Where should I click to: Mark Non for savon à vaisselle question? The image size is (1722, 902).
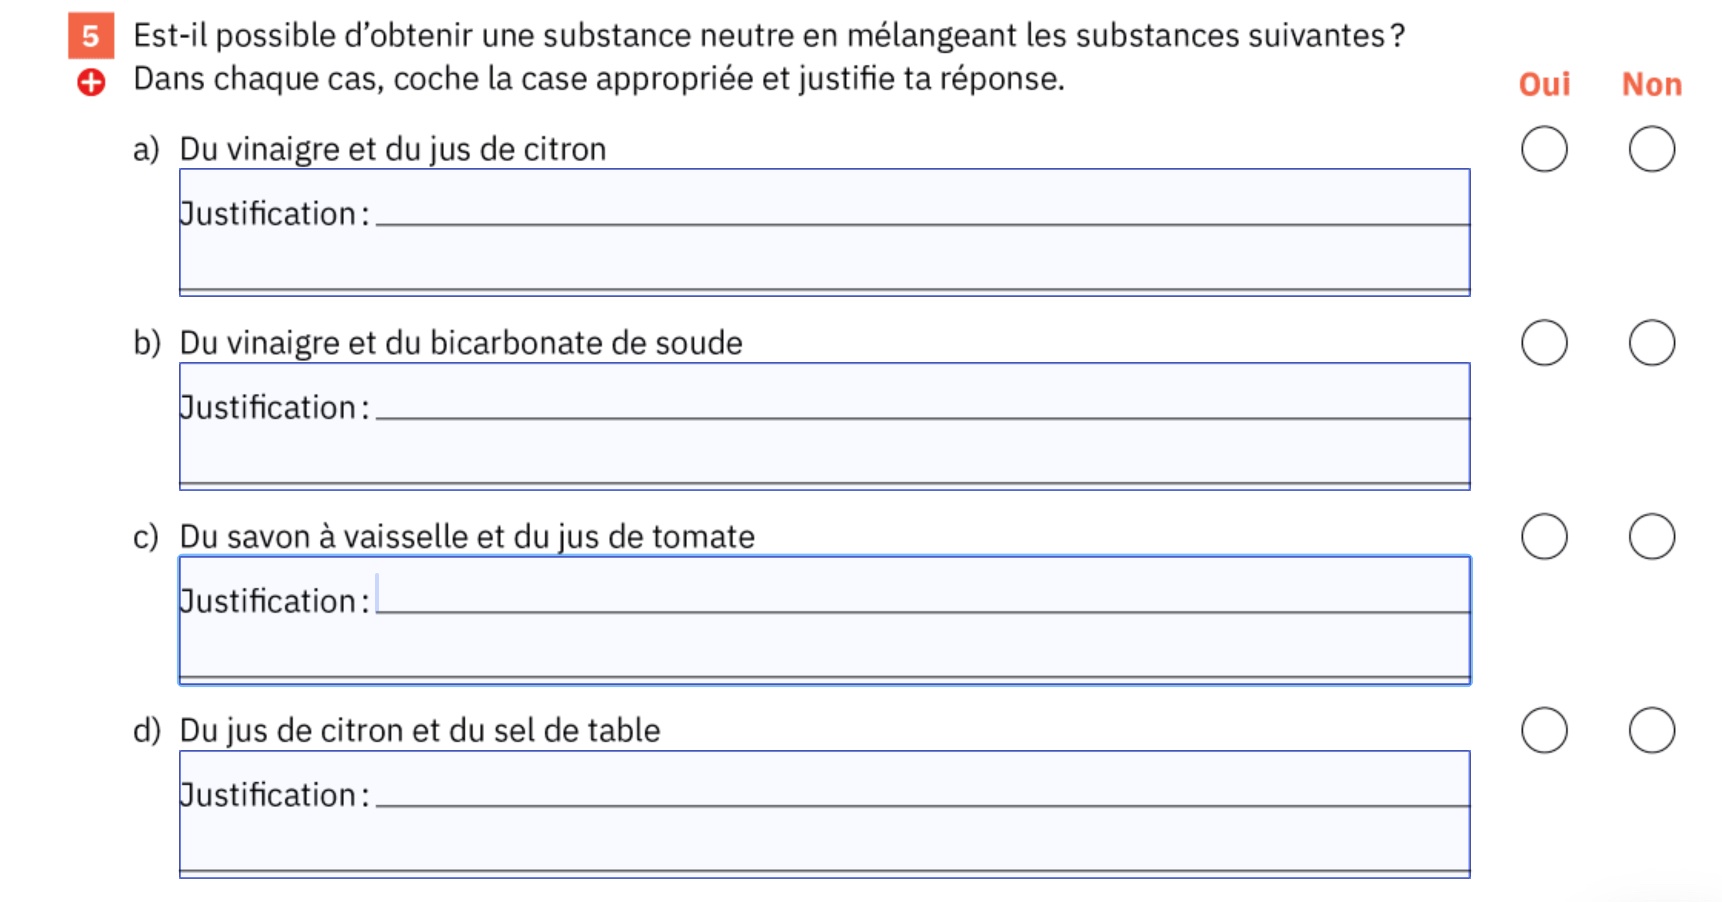[x=1651, y=537]
